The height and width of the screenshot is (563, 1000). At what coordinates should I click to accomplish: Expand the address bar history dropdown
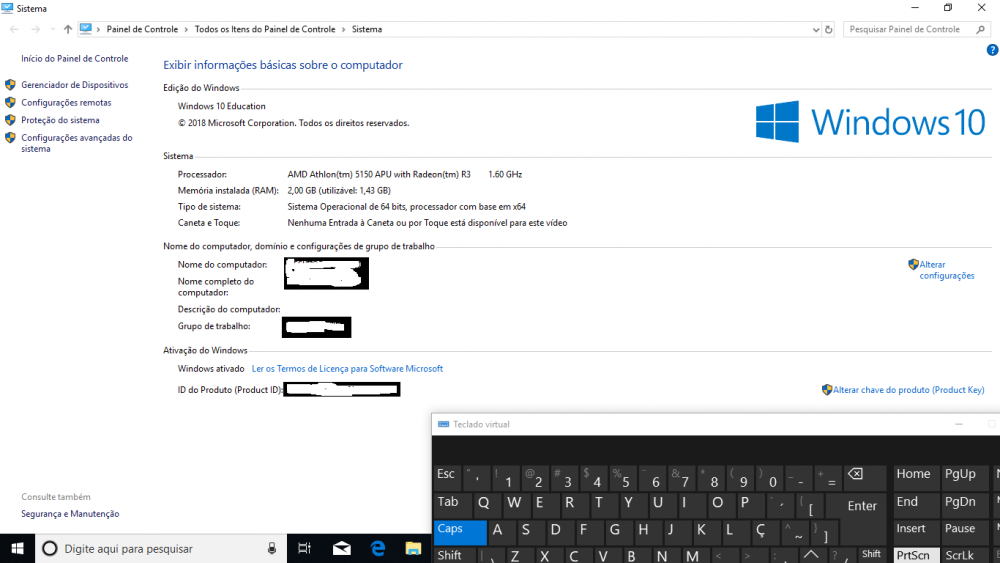click(x=815, y=30)
